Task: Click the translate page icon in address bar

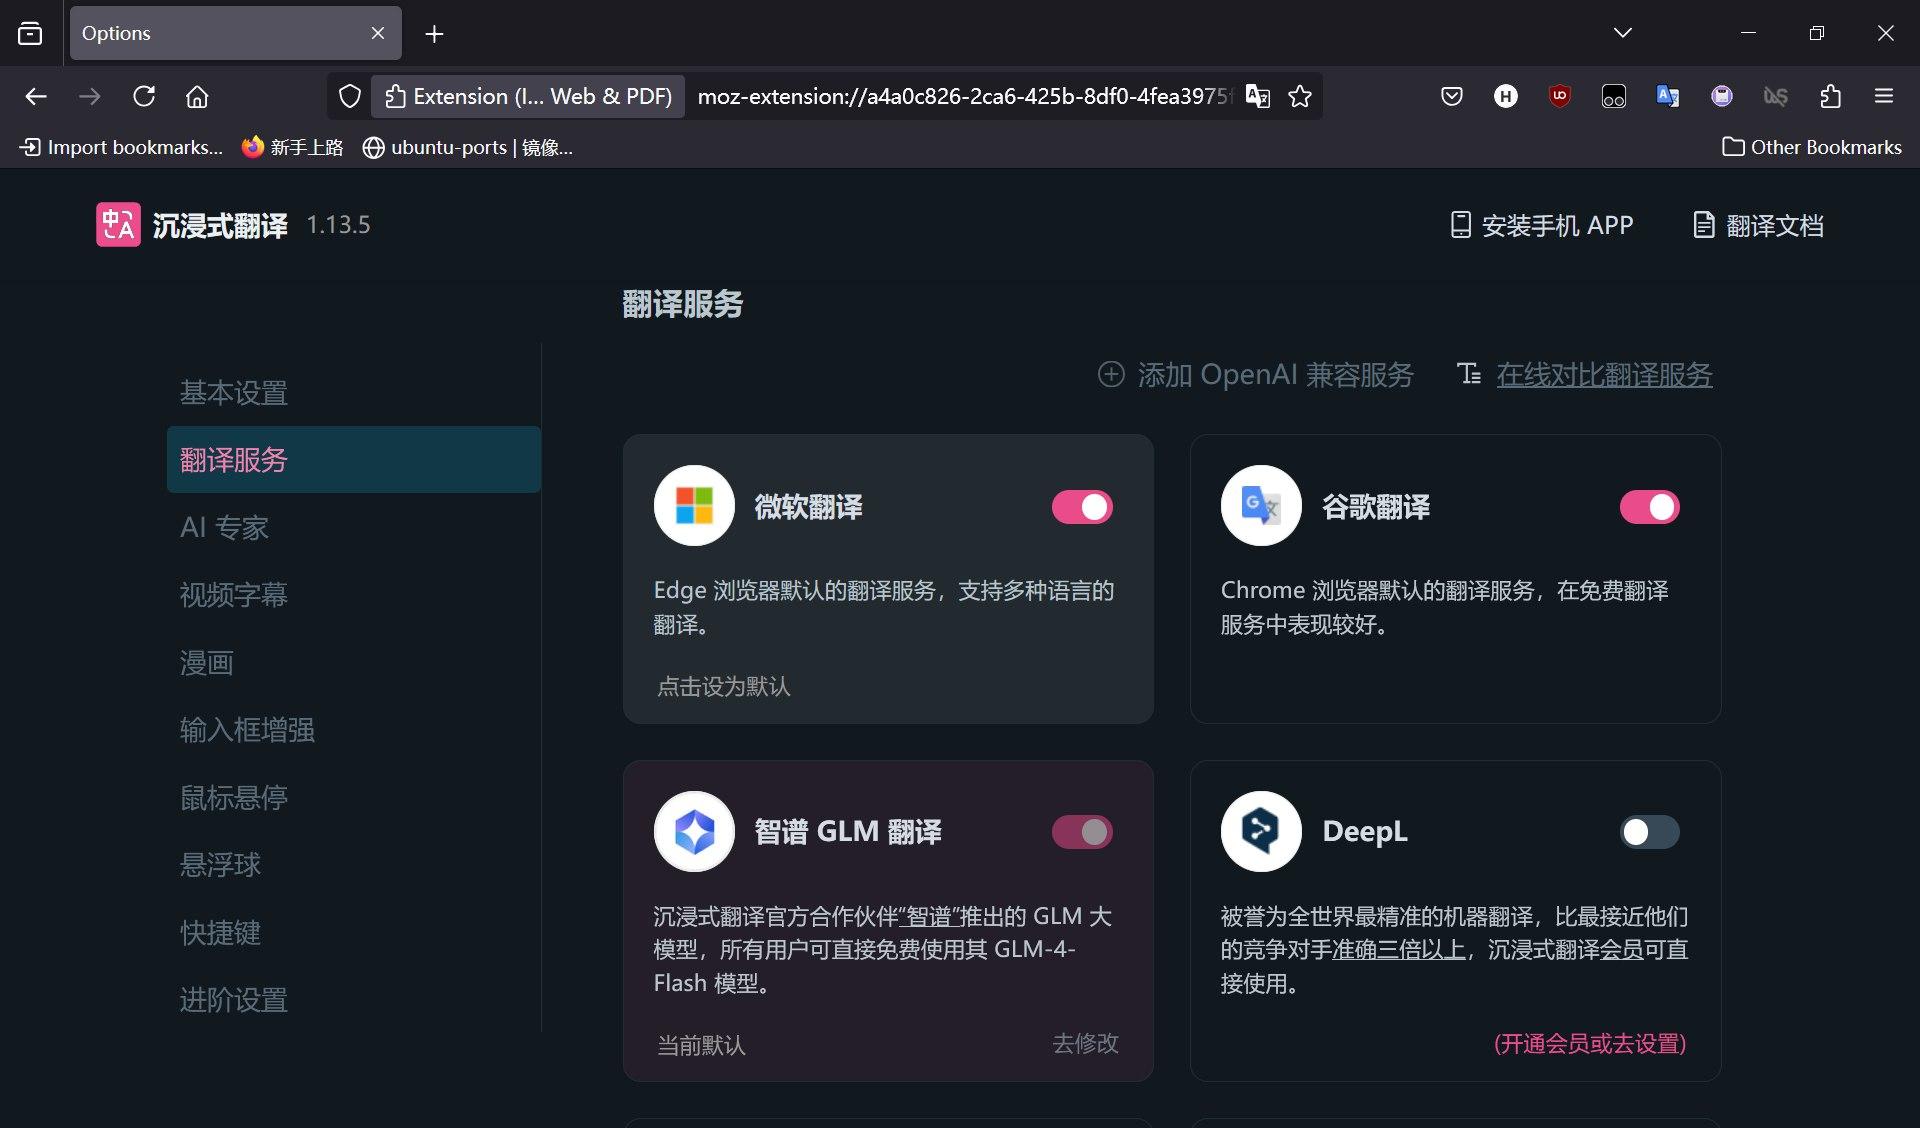Action: coord(1258,96)
